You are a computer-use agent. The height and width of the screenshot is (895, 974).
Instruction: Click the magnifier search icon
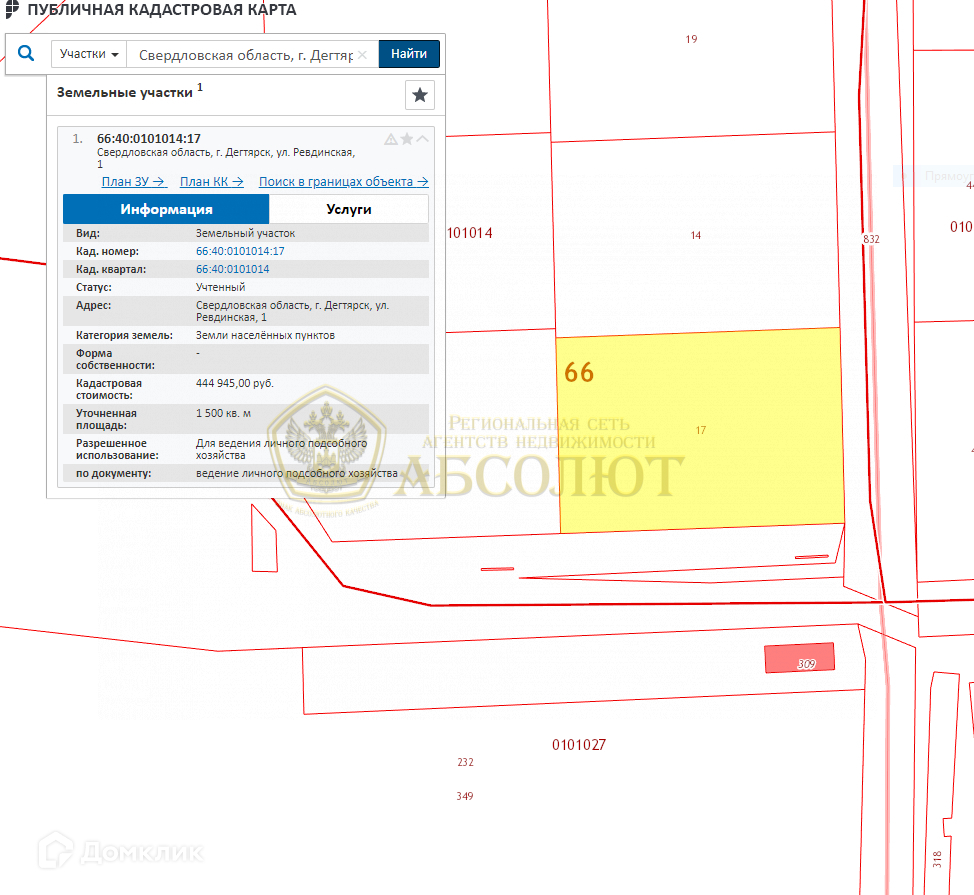pyautogui.click(x=25, y=53)
